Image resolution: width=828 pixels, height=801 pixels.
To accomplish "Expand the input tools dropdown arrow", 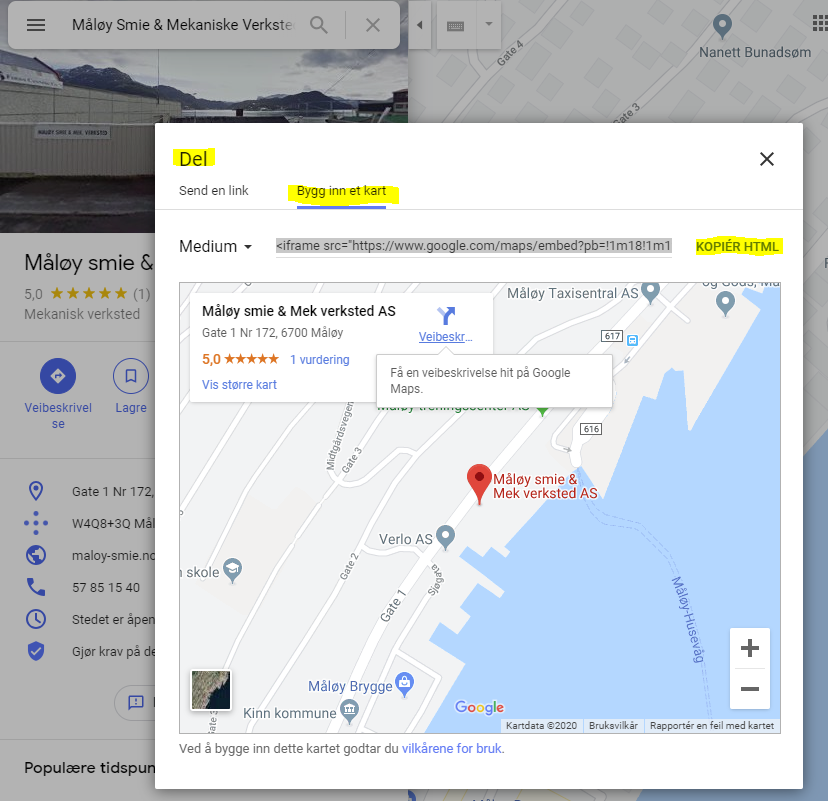I will pyautogui.click(x=489, y=24).
